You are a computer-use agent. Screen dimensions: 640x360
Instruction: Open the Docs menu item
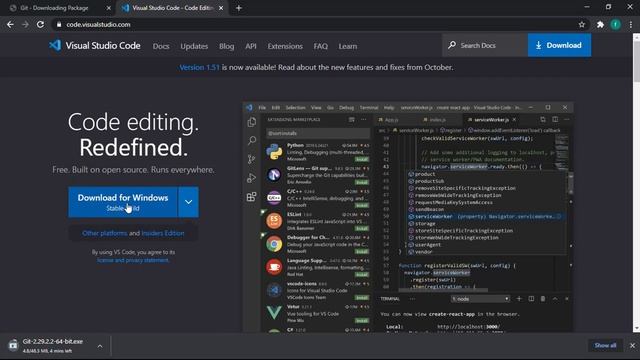click(161, 46)
